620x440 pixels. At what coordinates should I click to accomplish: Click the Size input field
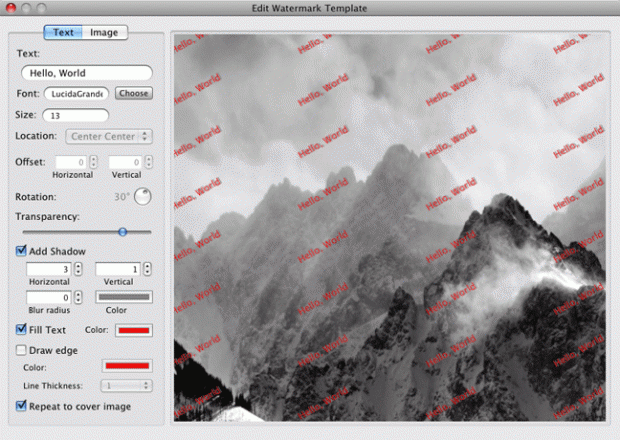[74, 115]
